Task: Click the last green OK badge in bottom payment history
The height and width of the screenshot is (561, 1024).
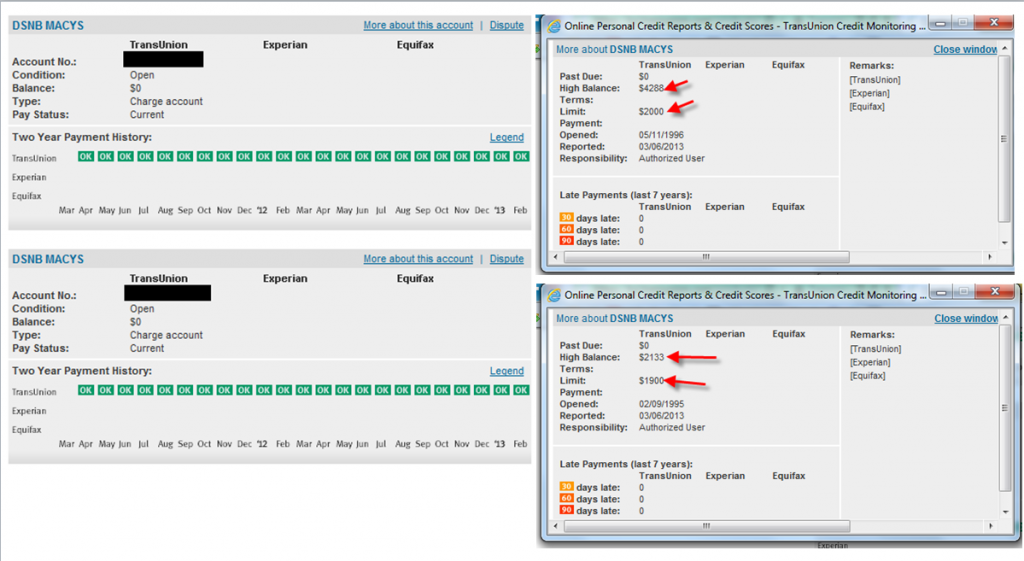Action: [521, 390]
